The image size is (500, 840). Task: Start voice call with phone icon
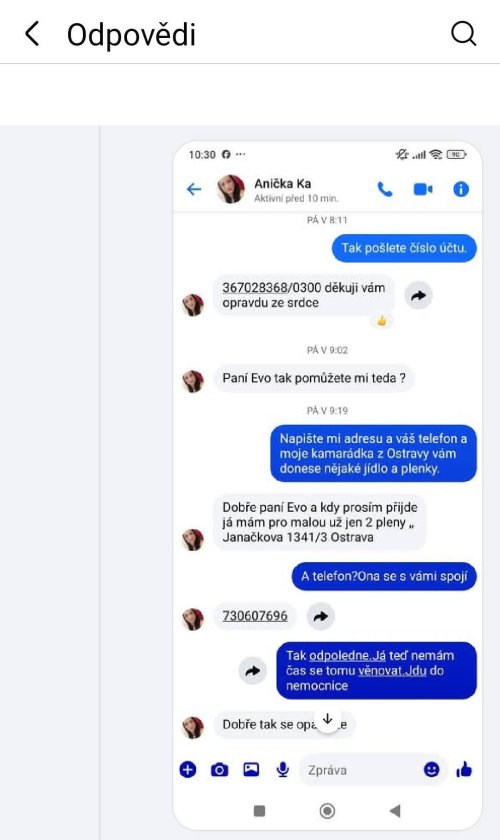coord(385,189)
